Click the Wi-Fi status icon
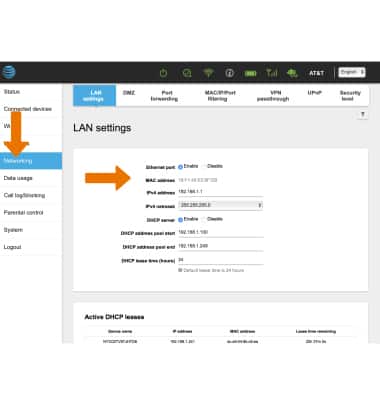Viewport: 380px width, 400px height. click(209, 73)
